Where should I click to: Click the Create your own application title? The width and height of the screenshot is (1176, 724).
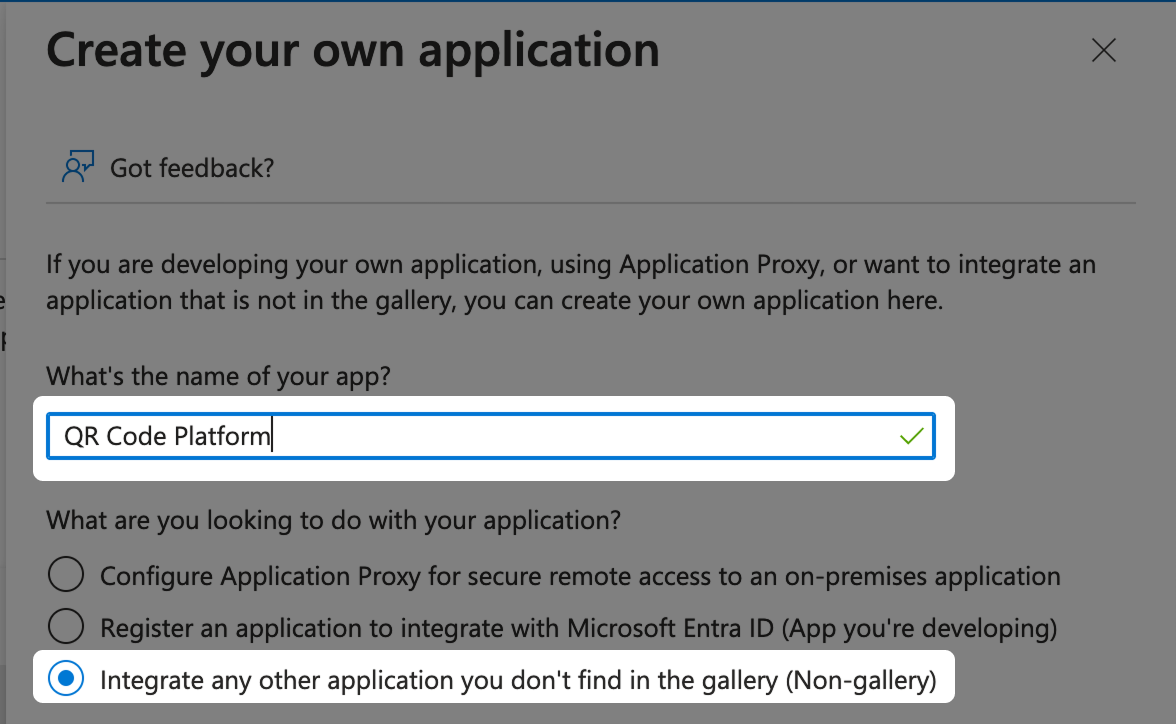pos(352,49)
